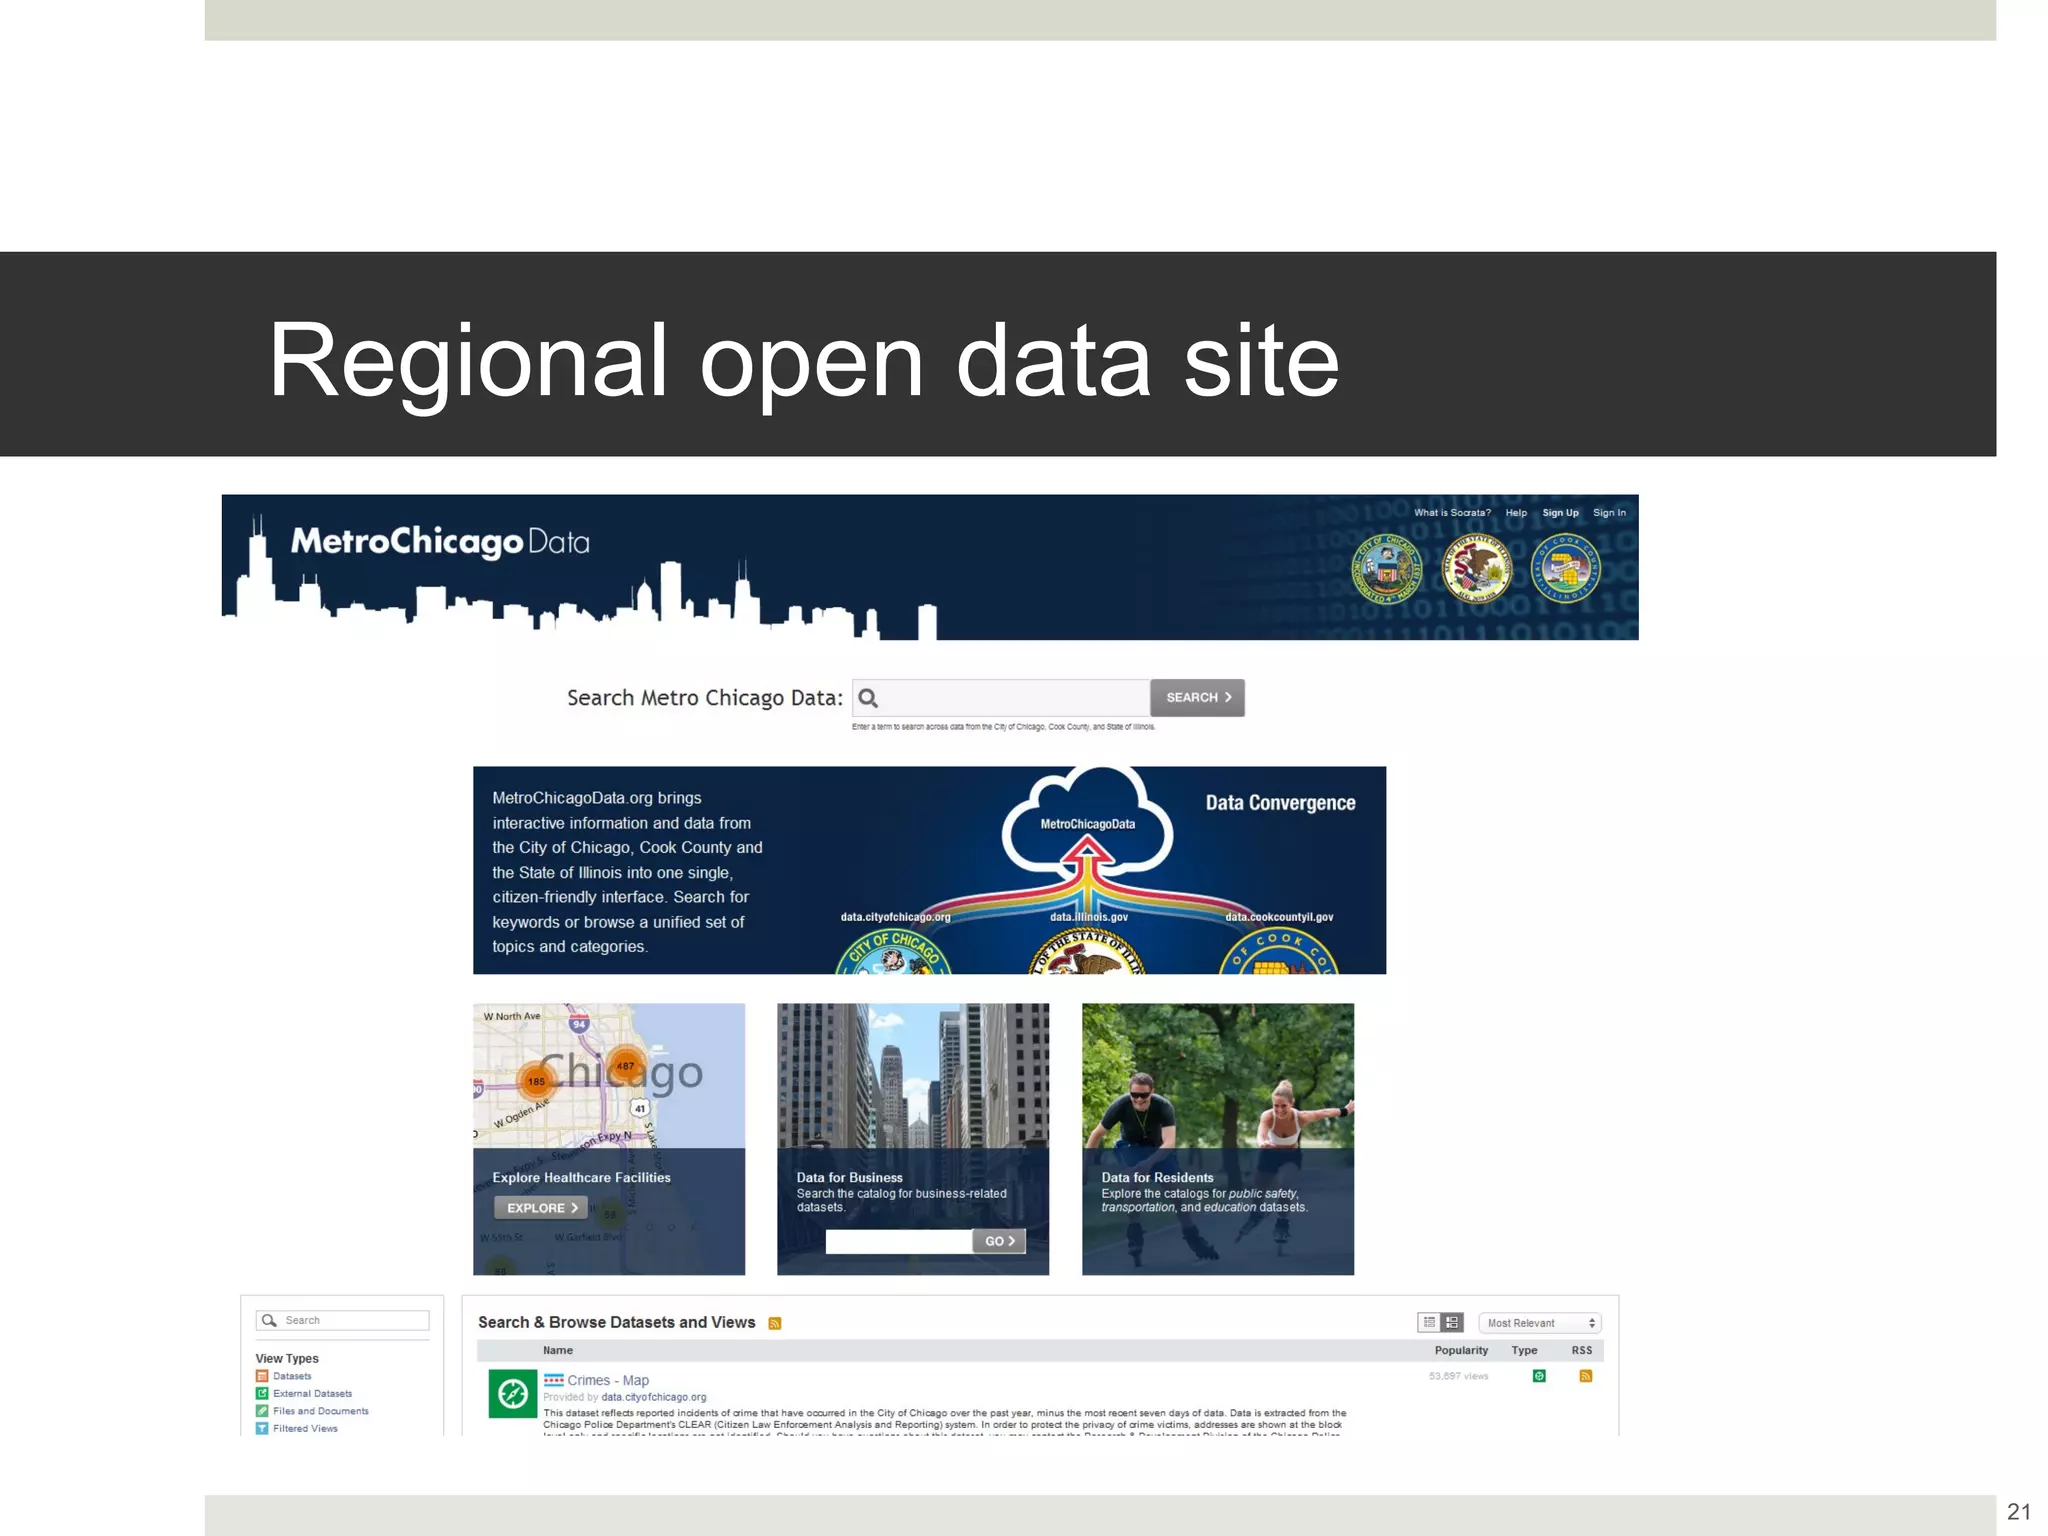2048x1536 pixels.
Task: Click the data.illinois.gov label in banner
Action: click(x=1088, y=917)
